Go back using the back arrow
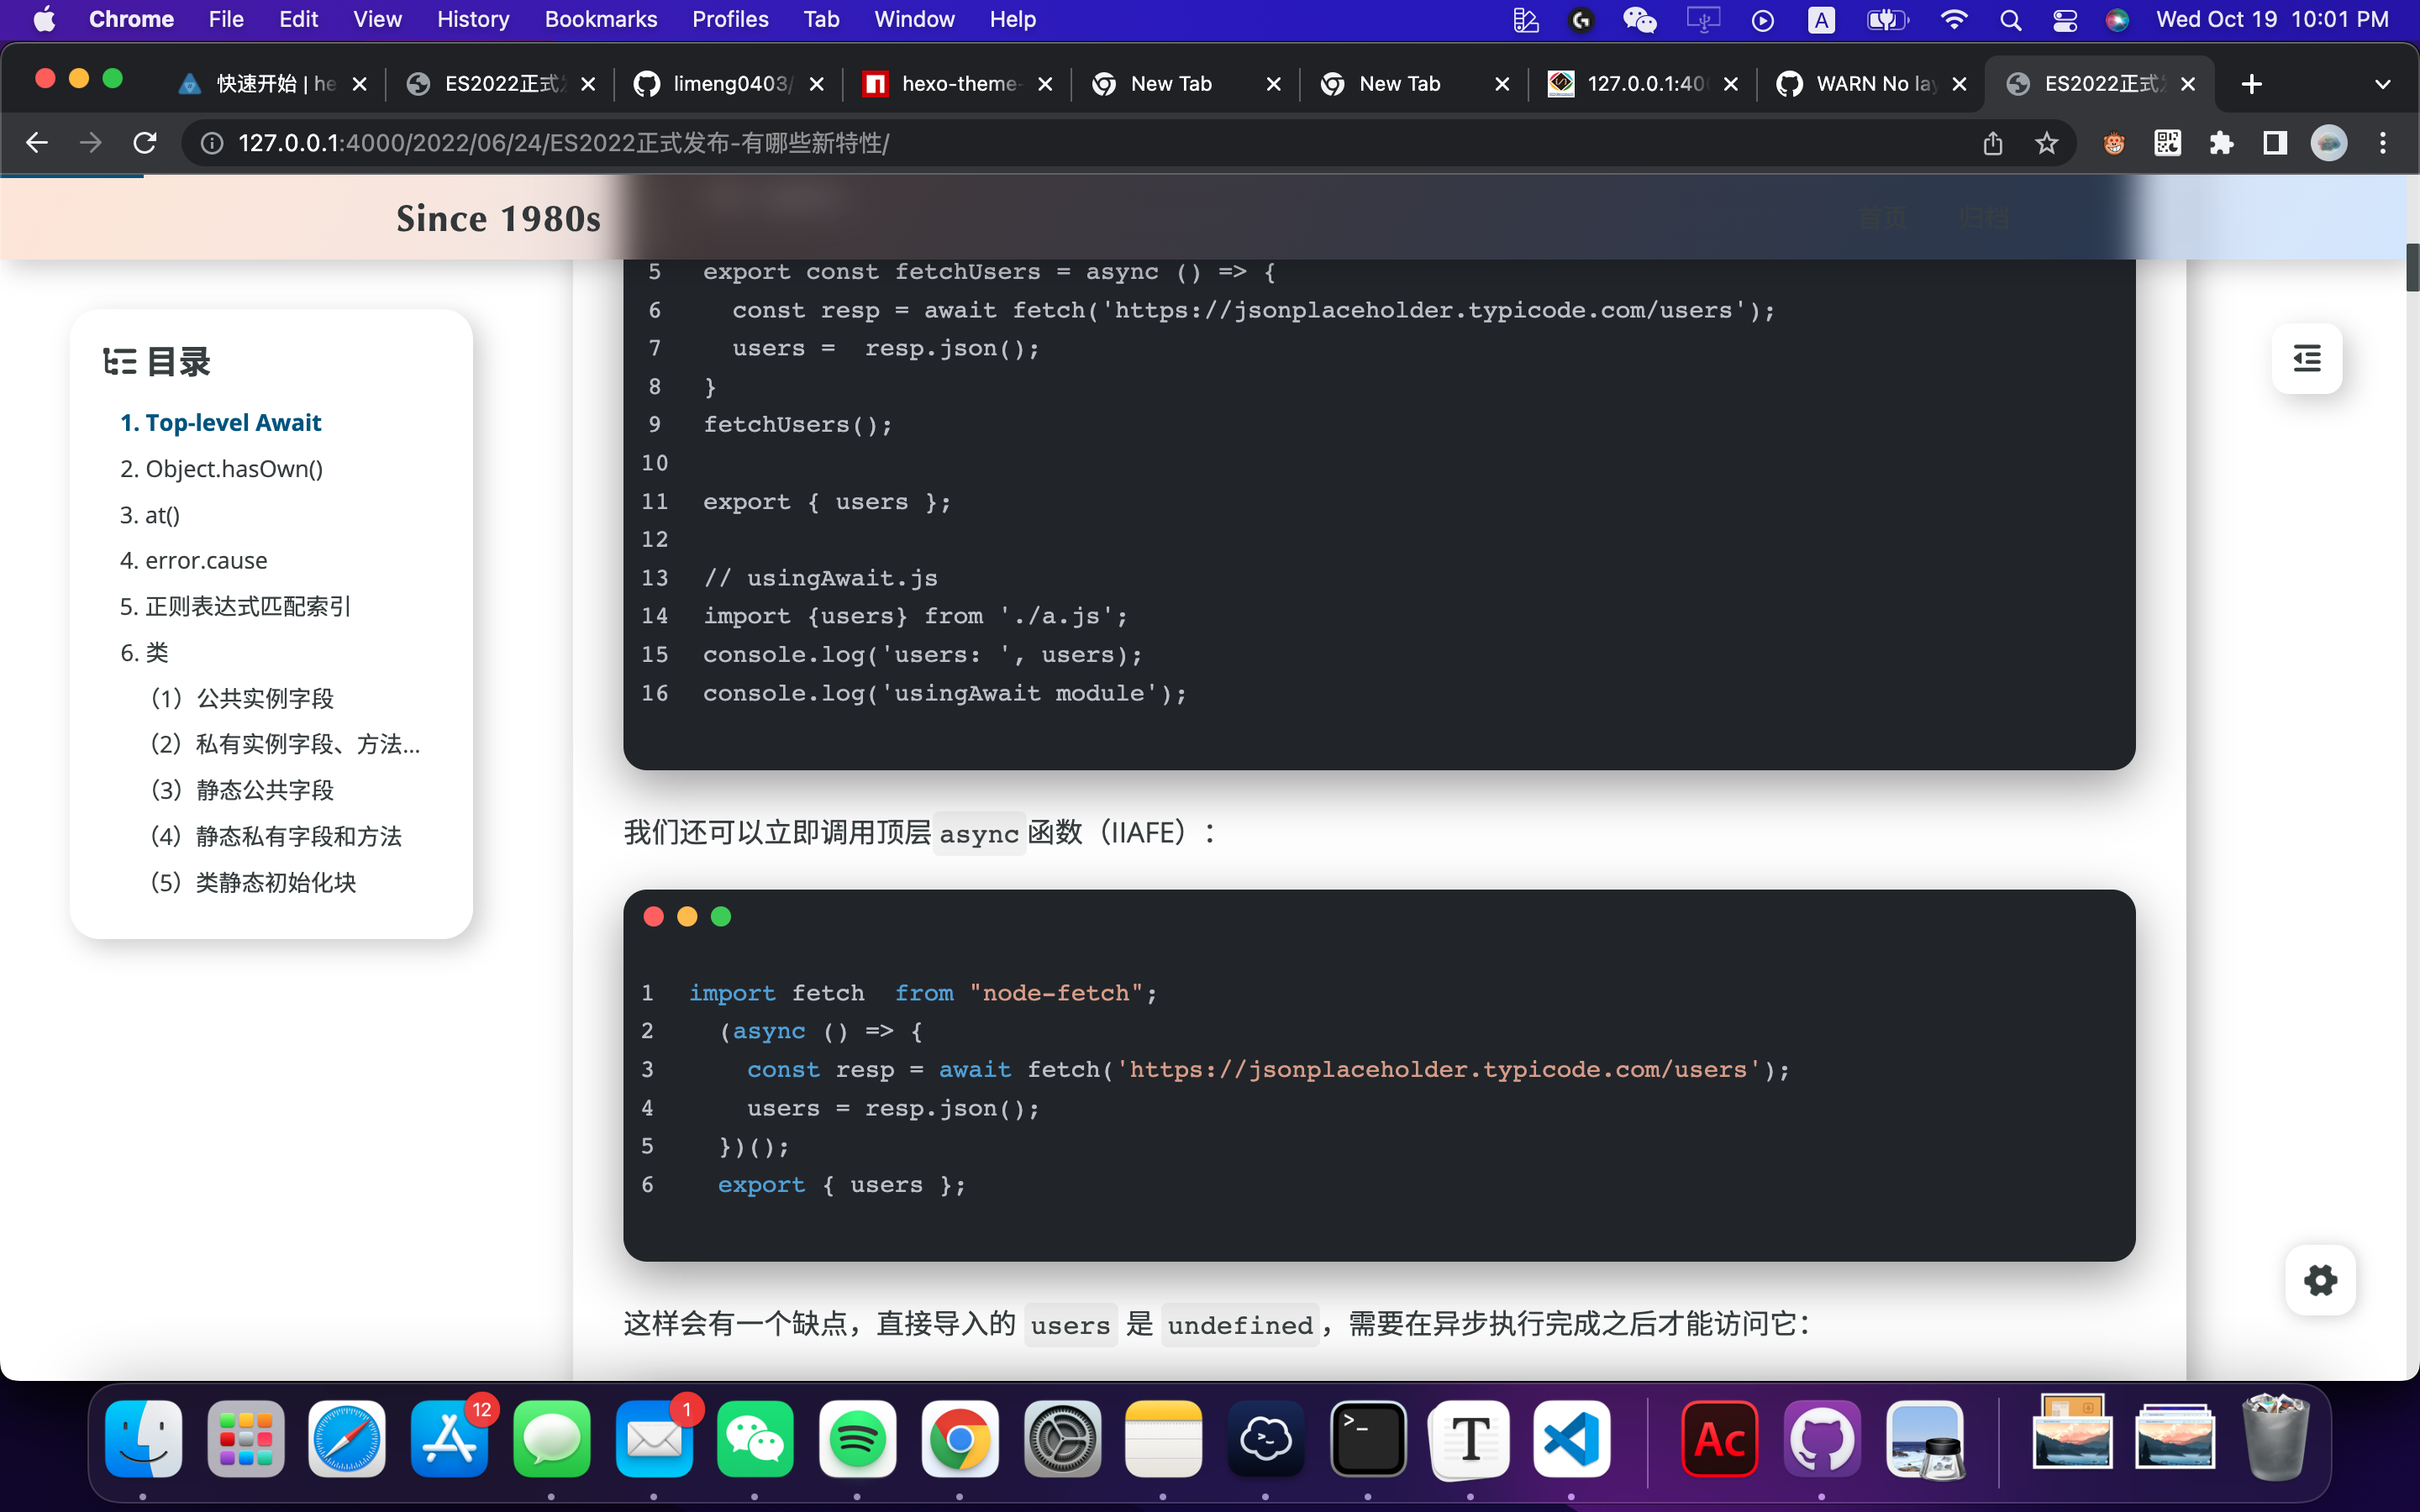Screen dimensions: 2420x1512 (x=37, y=143)
